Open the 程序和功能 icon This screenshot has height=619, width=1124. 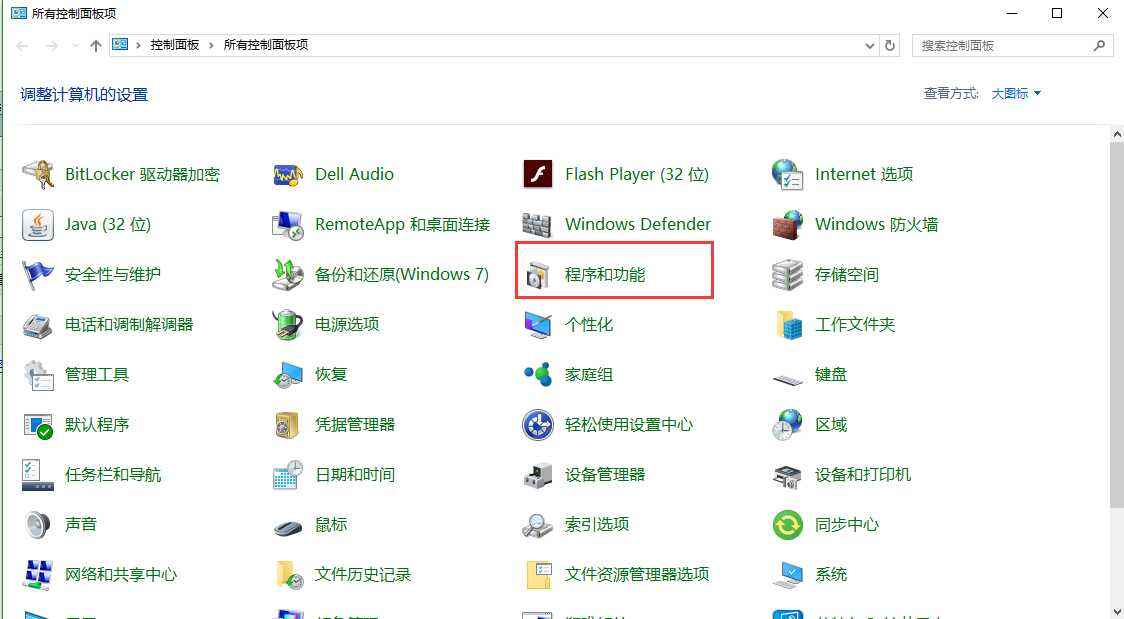(x=538, y=275)
